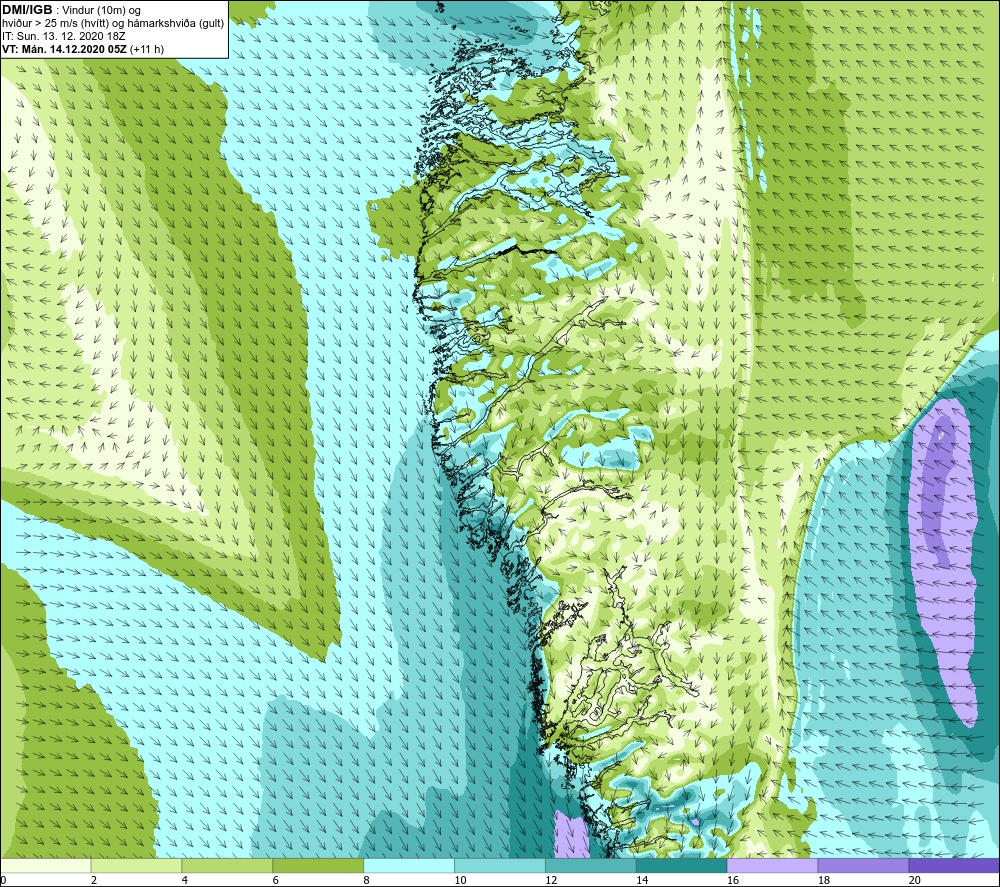
Task: Click the '(+11 h)' forecast offset text
Action: tap(147, 49)
